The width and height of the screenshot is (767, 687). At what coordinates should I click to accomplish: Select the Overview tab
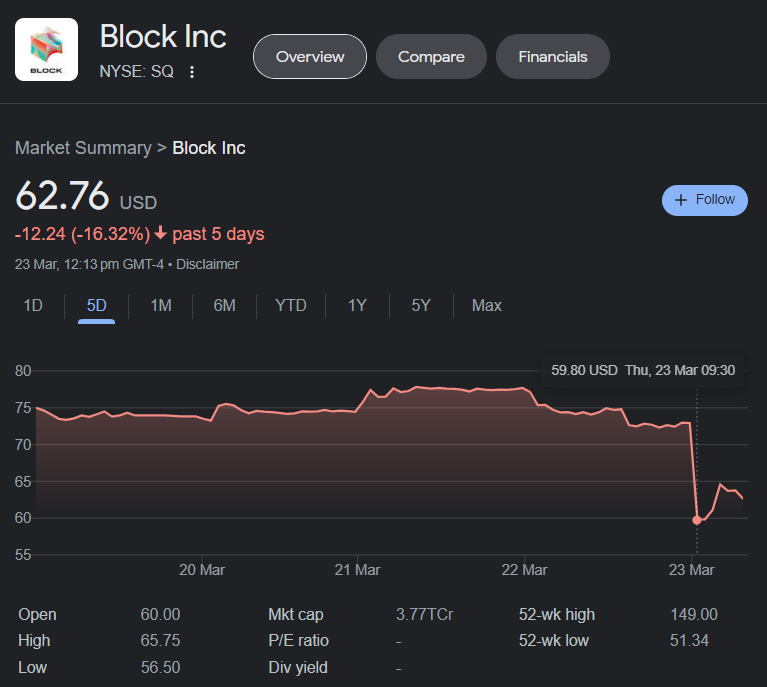coord(310,57)
